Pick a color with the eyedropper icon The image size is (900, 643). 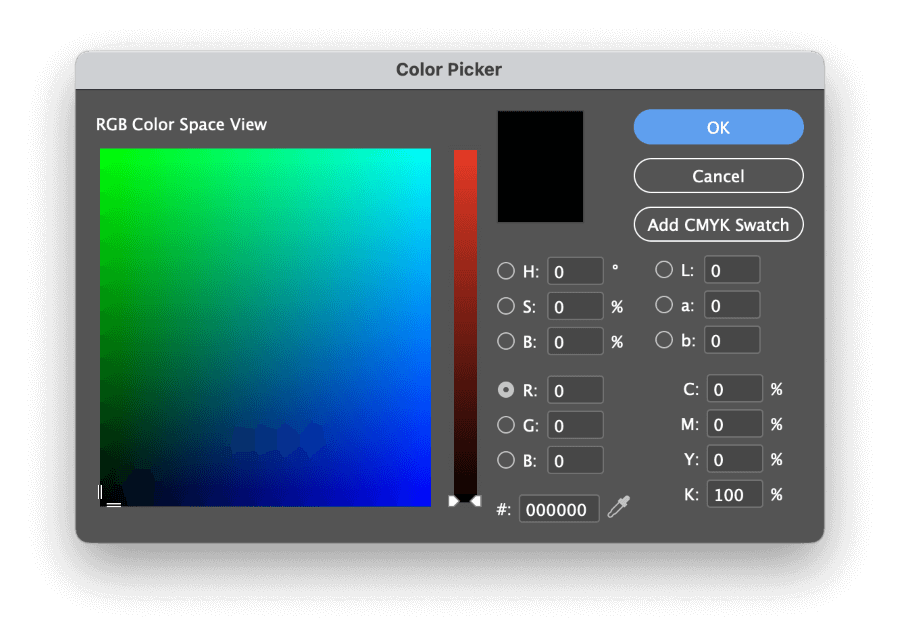[619, 507]
